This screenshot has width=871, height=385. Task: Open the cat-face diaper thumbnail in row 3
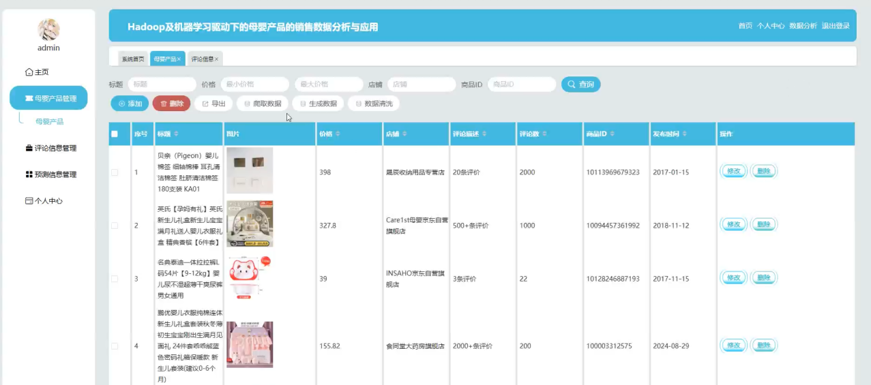click(249, 277)
